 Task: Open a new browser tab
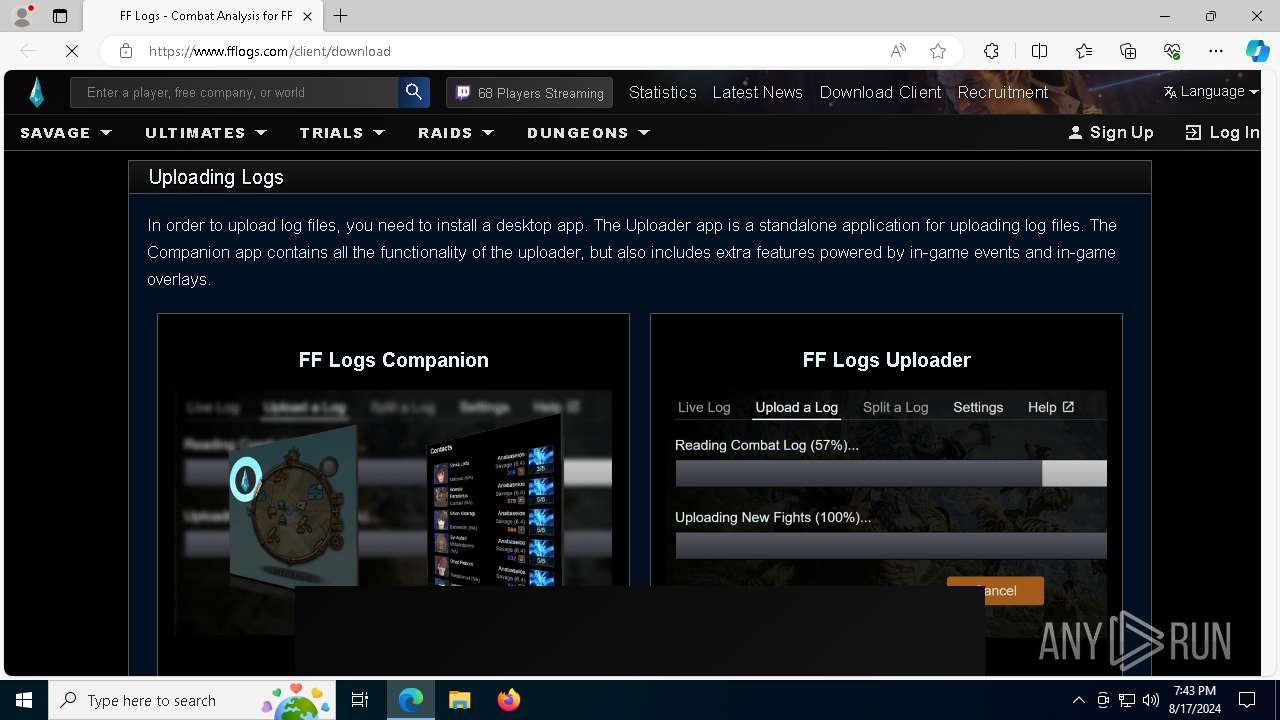click(341, 16)
